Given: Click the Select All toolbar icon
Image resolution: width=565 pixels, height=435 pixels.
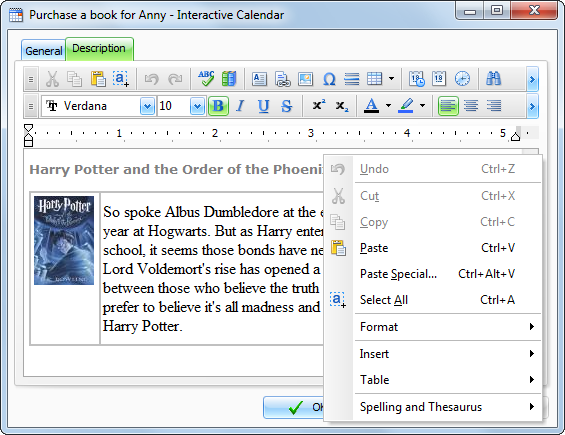Looking at the screenshot, I should [x=121, y=79].
